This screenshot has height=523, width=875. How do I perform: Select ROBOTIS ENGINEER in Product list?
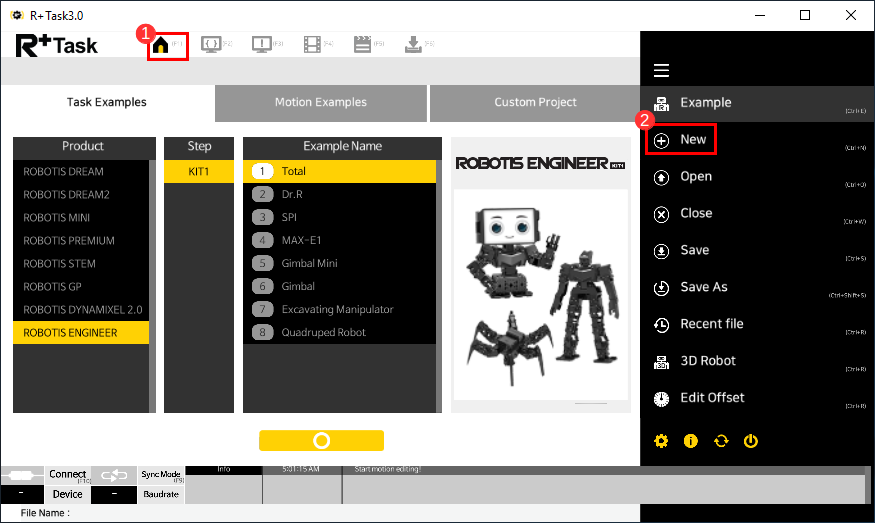[81, 333]
